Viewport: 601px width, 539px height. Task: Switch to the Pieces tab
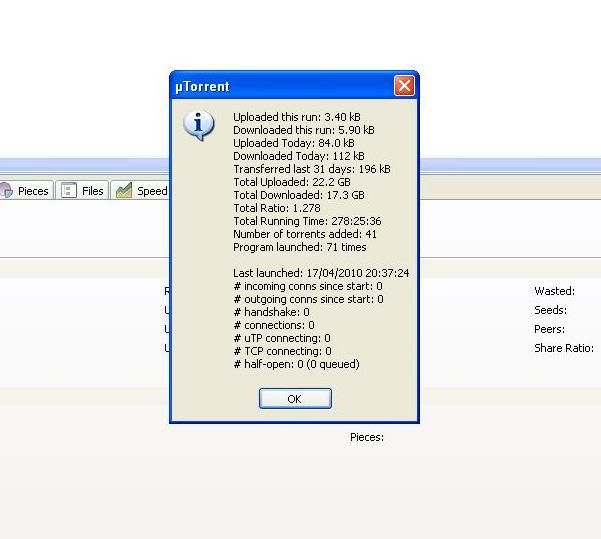tap(25, 191)
